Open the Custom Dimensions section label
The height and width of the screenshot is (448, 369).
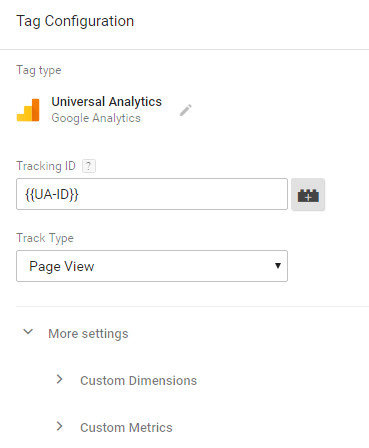139,381
